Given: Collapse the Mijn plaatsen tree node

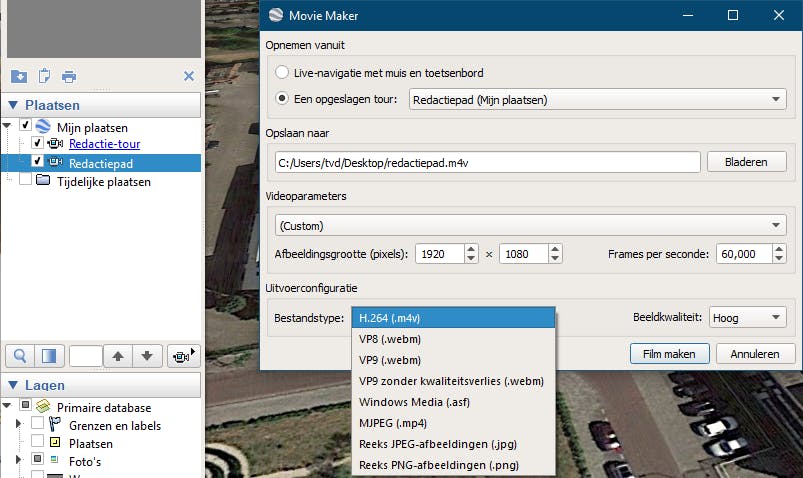Looking at the screenshot, I should click(7, 126).
